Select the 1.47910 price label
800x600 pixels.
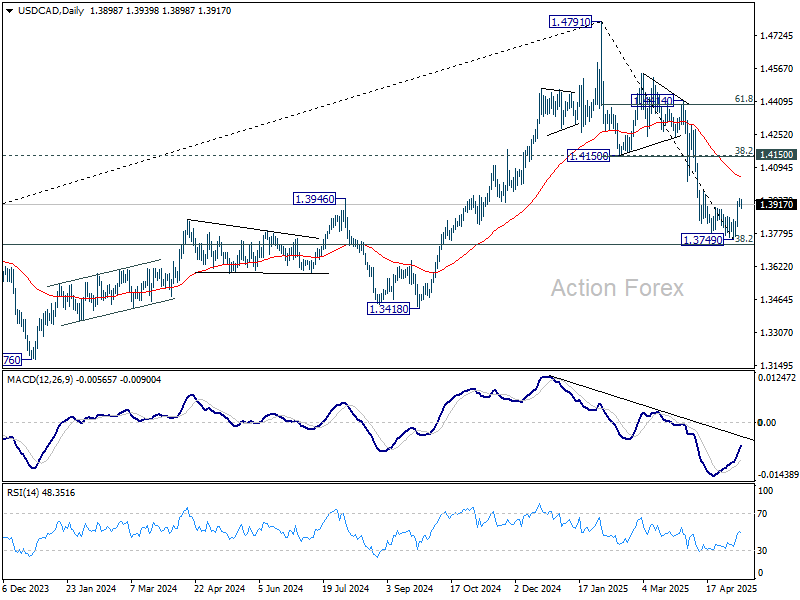click(570, 22)
